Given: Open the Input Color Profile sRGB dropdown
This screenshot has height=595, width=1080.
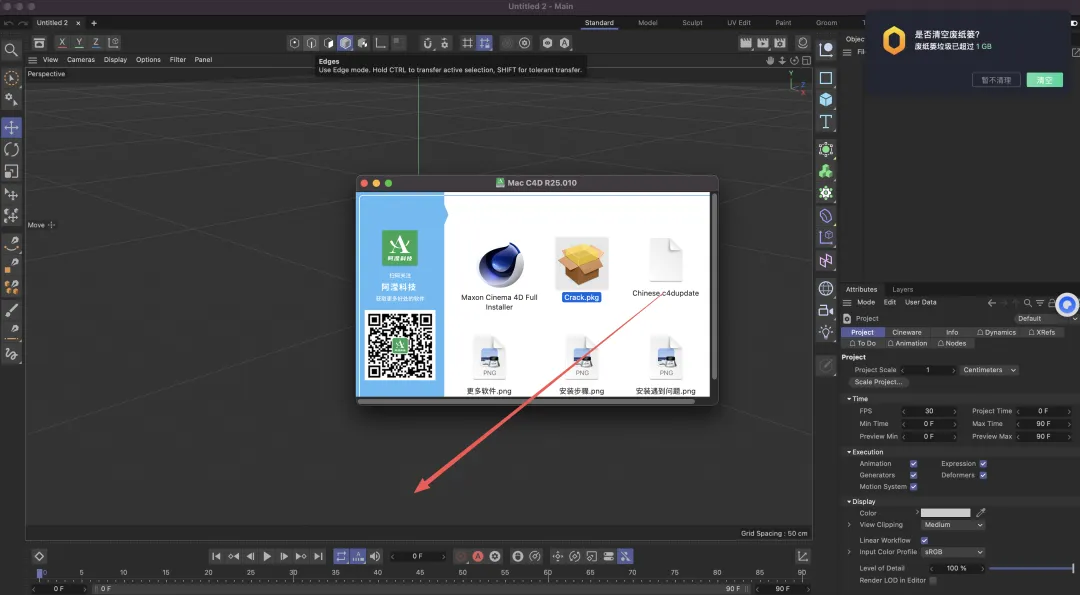Looking at the screenshot, I should [953, 552].
